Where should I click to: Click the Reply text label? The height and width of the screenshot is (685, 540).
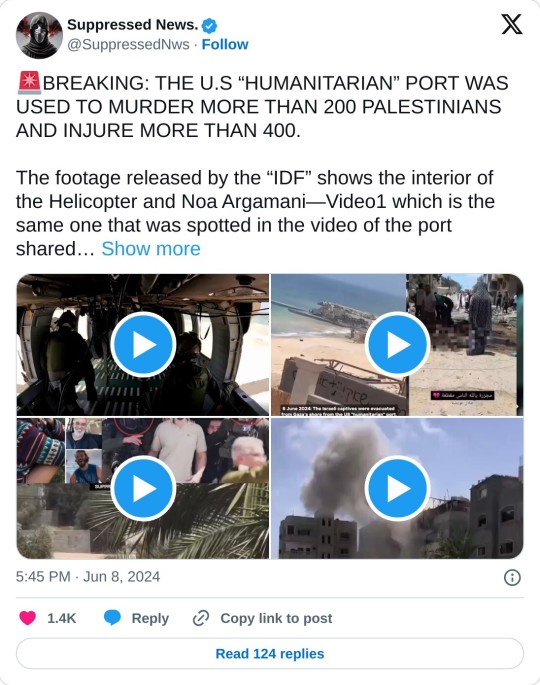pyautogui.click(x=150, y=618)
